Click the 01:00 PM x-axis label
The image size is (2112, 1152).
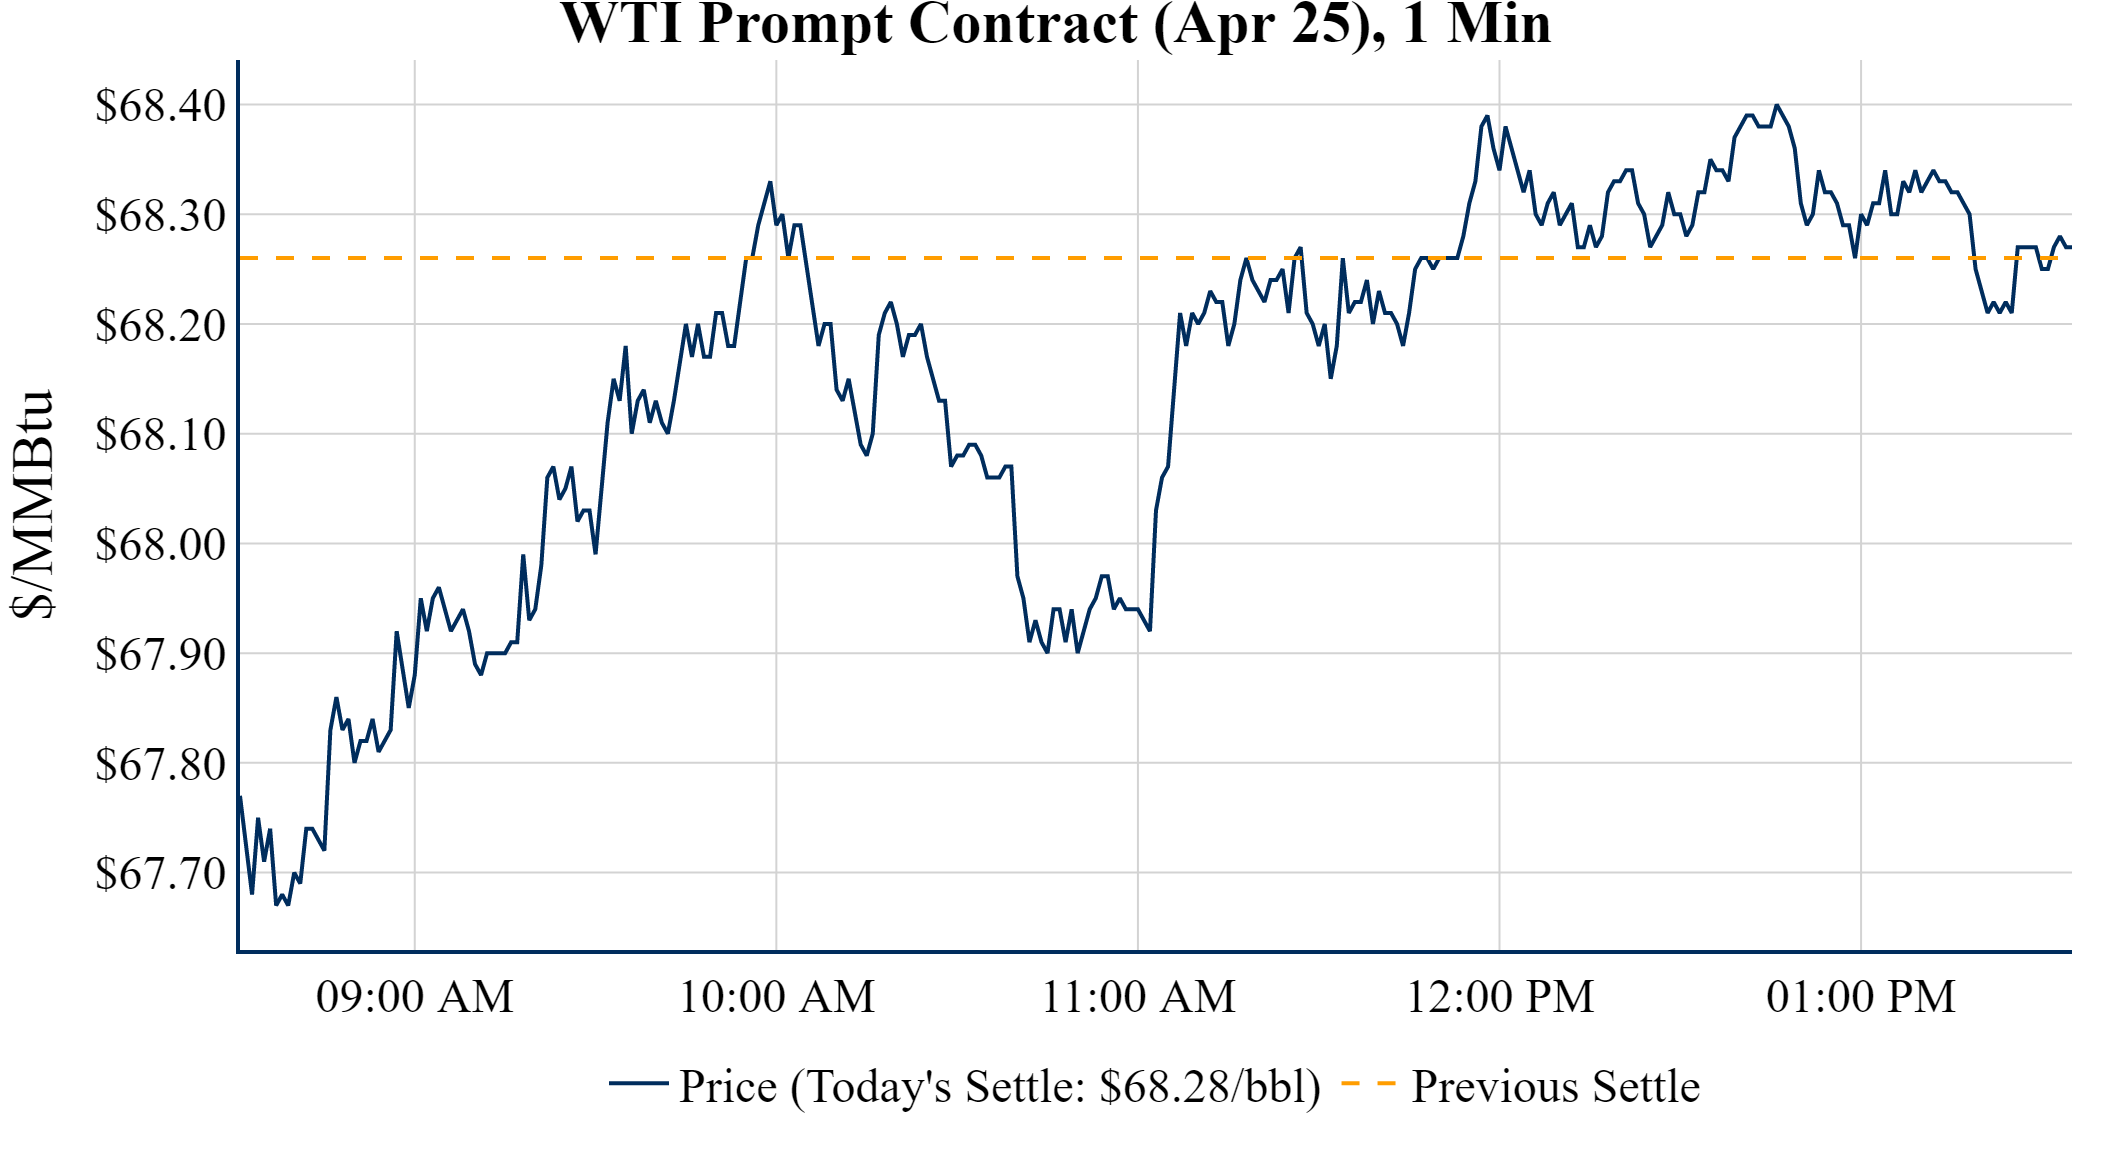click(x=1861, y=997)
